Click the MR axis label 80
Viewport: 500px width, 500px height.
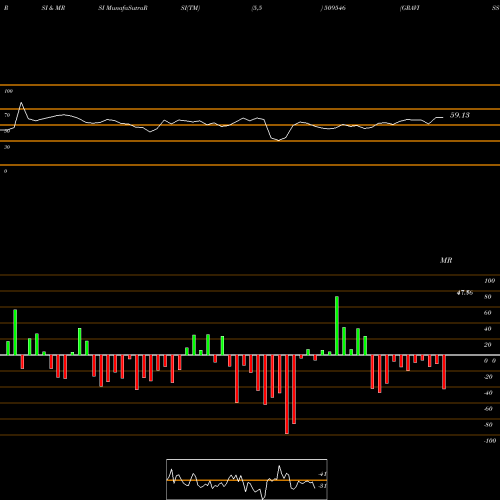point(488,297)
